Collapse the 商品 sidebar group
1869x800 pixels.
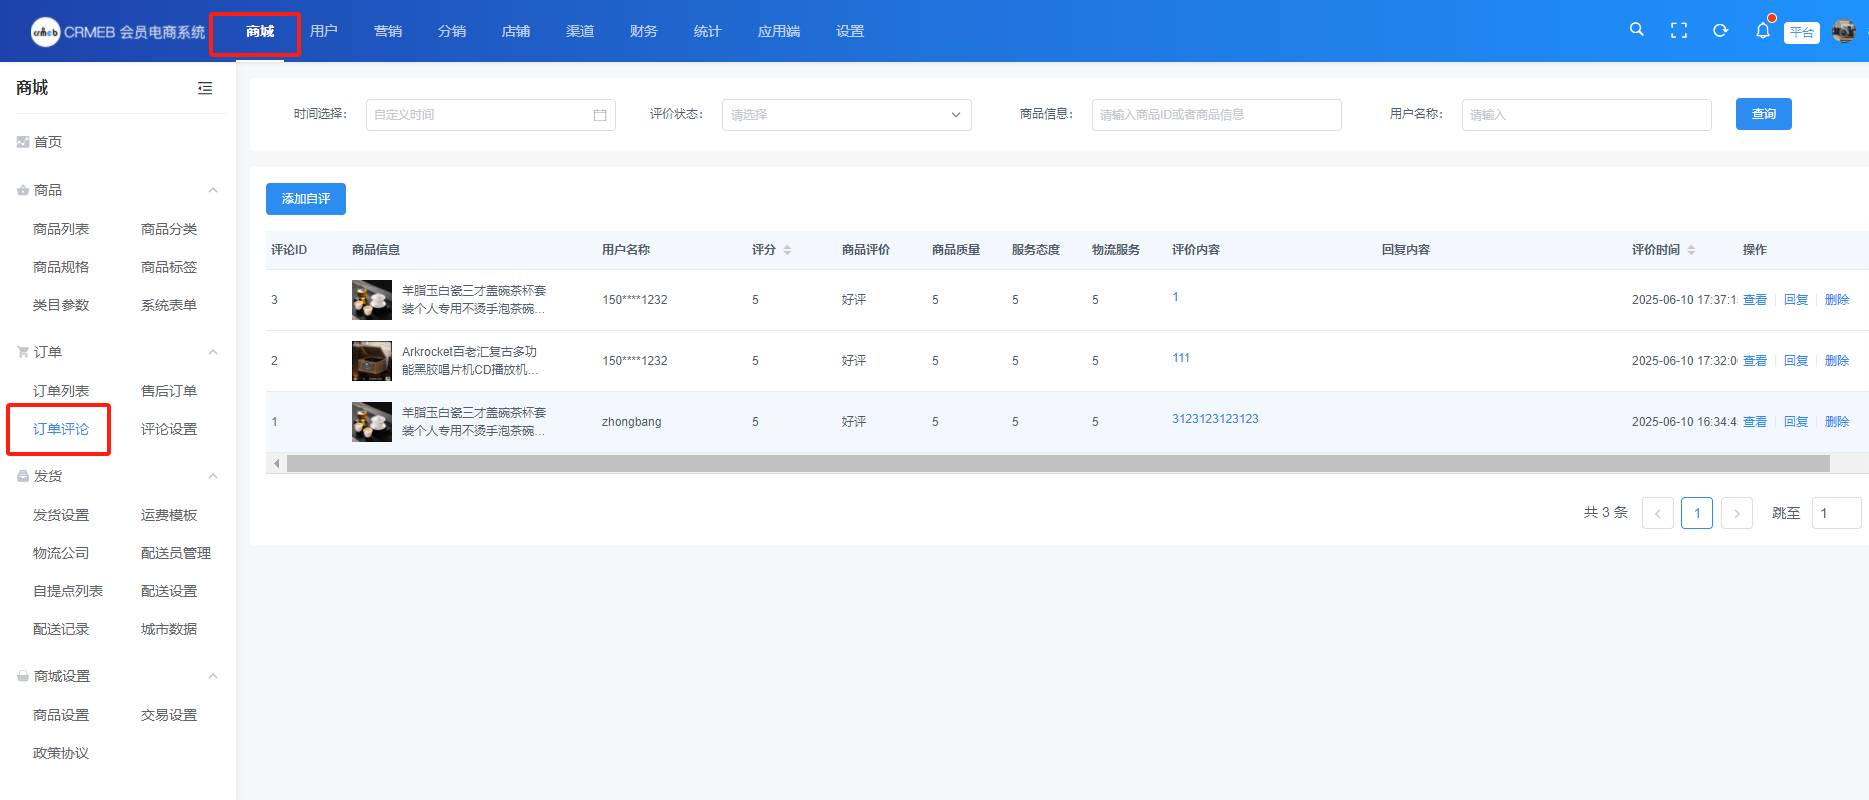[212, 190]
